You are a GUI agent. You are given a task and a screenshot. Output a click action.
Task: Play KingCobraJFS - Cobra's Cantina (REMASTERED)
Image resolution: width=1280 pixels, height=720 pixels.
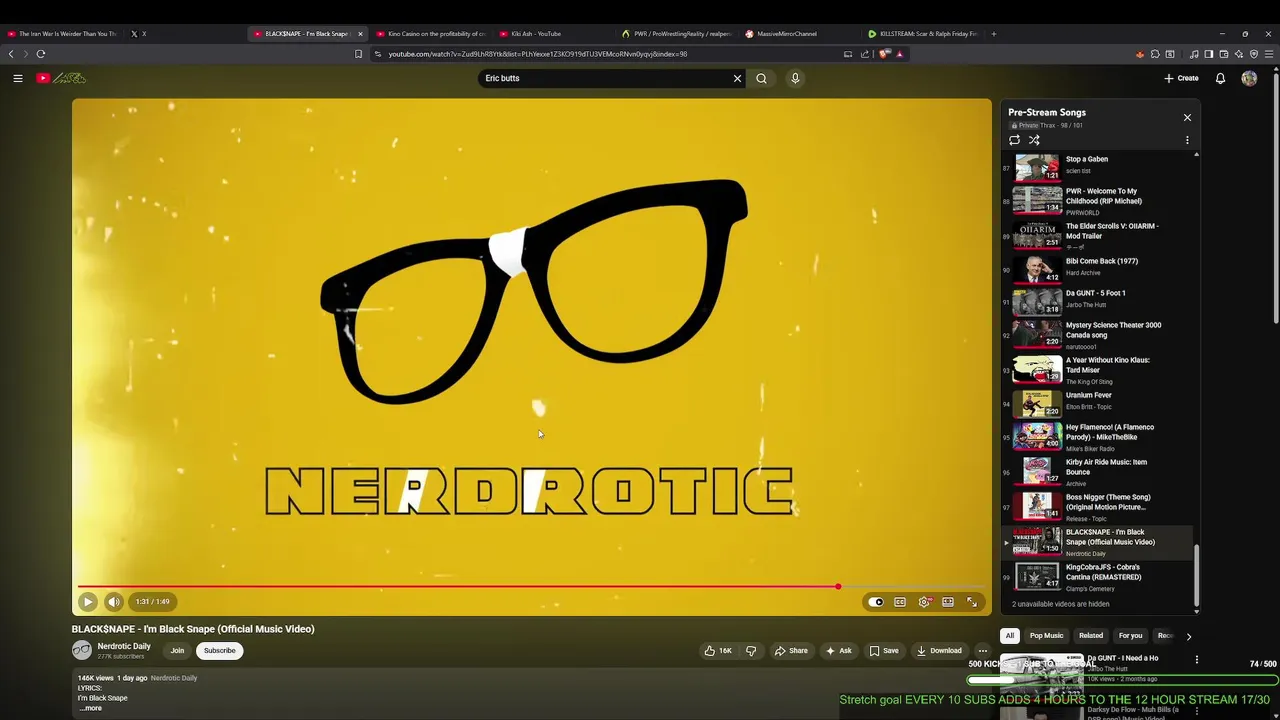pyautogui.click(x=1097, y=577)
